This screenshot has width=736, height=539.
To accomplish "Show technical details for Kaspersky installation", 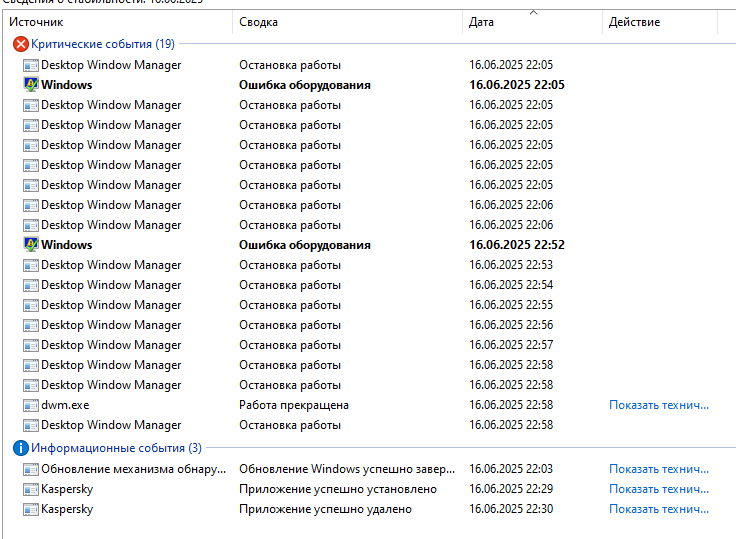I will click(659, 489).
